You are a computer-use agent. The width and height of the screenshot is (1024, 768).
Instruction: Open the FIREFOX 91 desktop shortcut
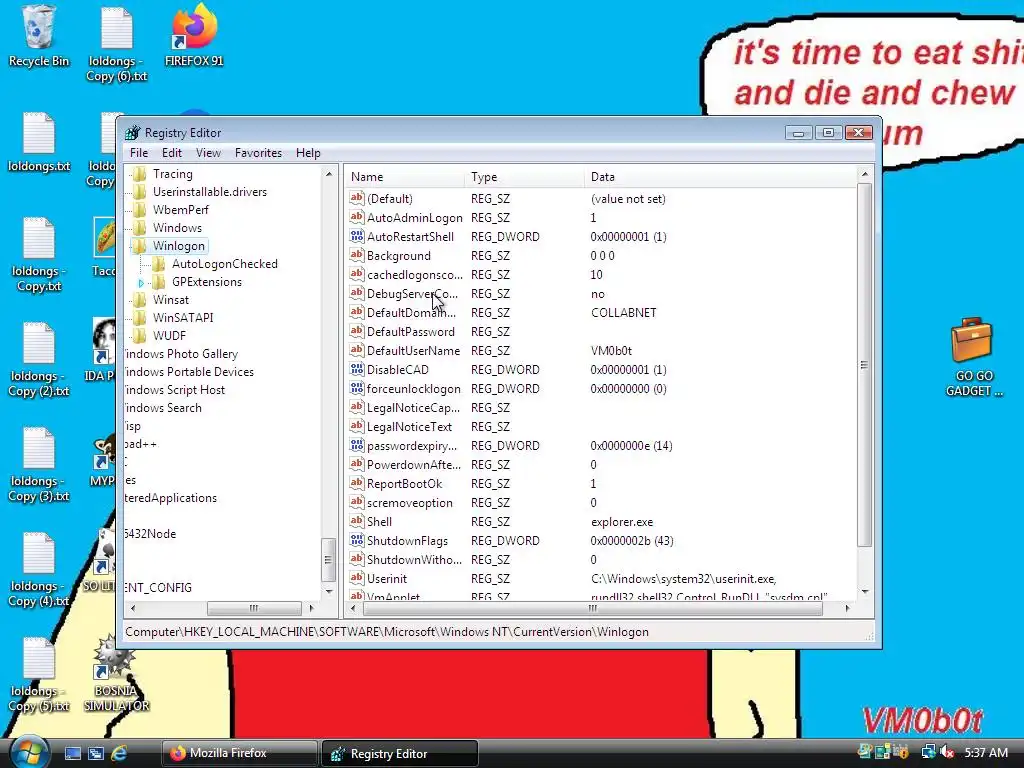194,35
